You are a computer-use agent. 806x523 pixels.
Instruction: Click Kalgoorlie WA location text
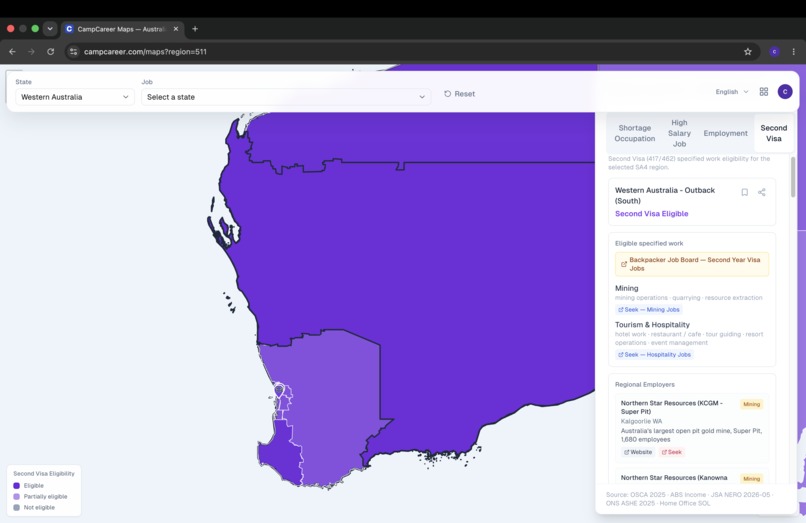[x=642, y=421]
